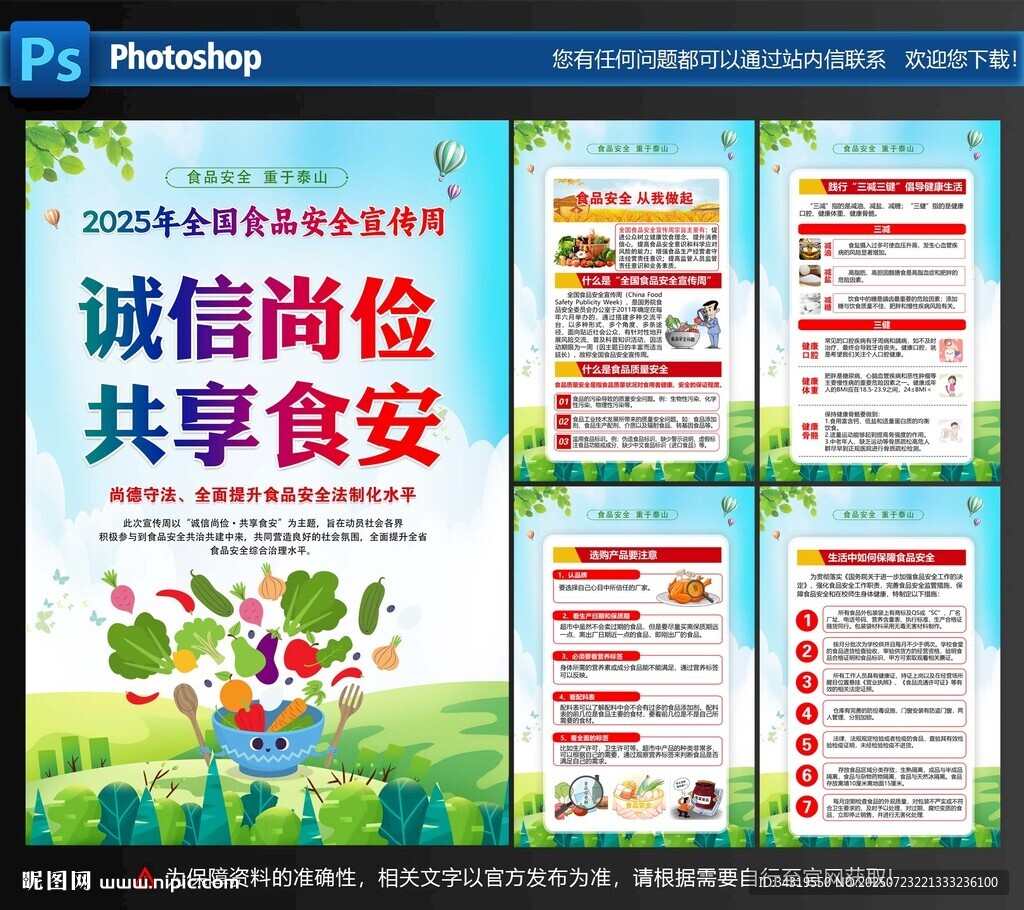Click the 诚信尚俭 headline text
This screenshot has height=910, width=1024.
click(257, 319)
